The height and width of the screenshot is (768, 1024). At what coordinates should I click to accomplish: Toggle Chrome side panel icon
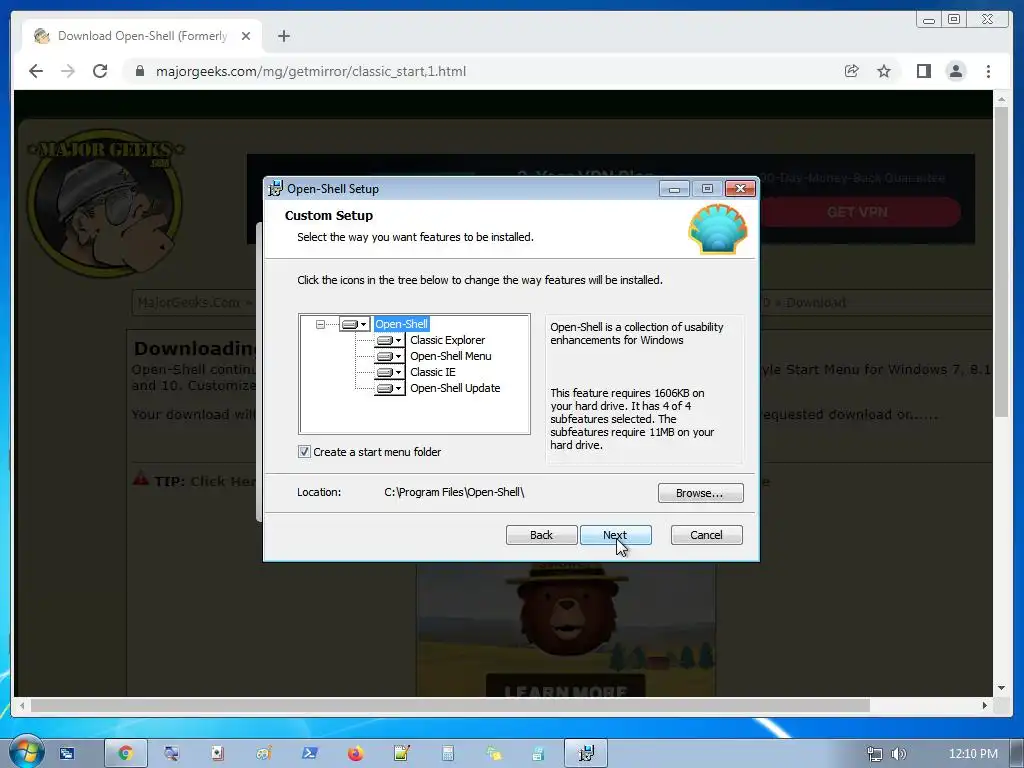click(x=923, y=71)
